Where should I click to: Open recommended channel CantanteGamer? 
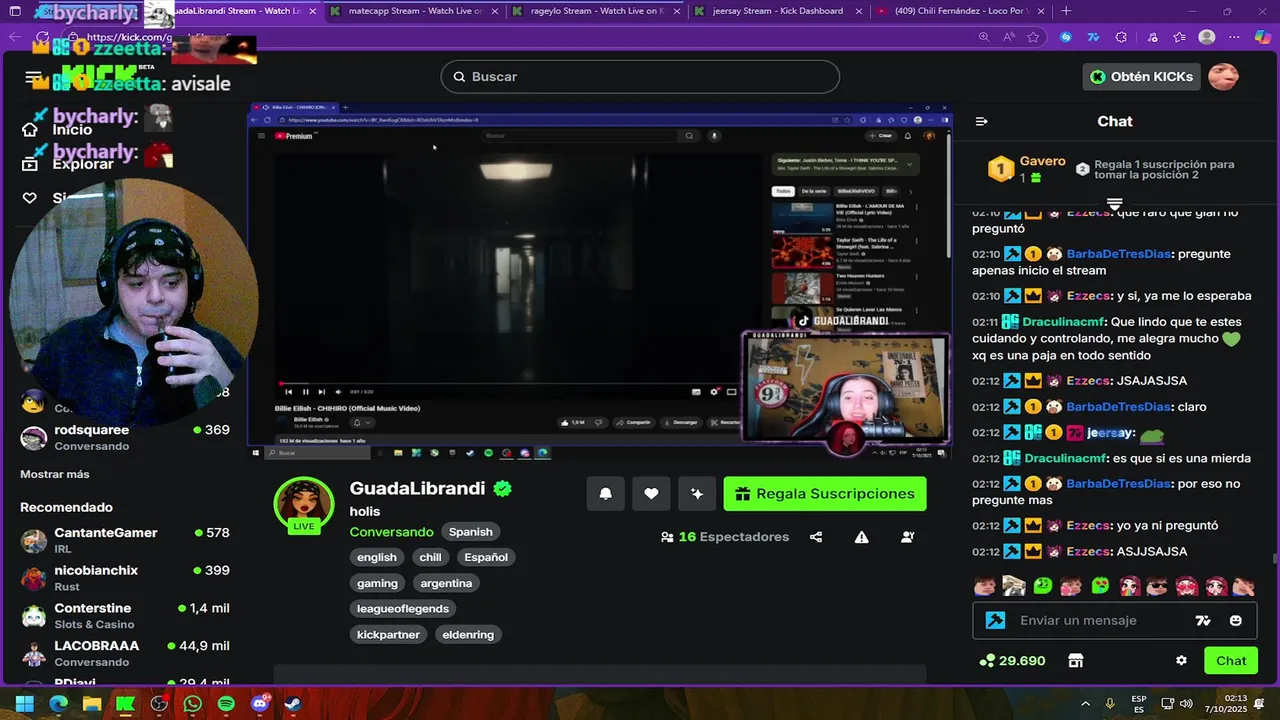click(x=124, y=541)
